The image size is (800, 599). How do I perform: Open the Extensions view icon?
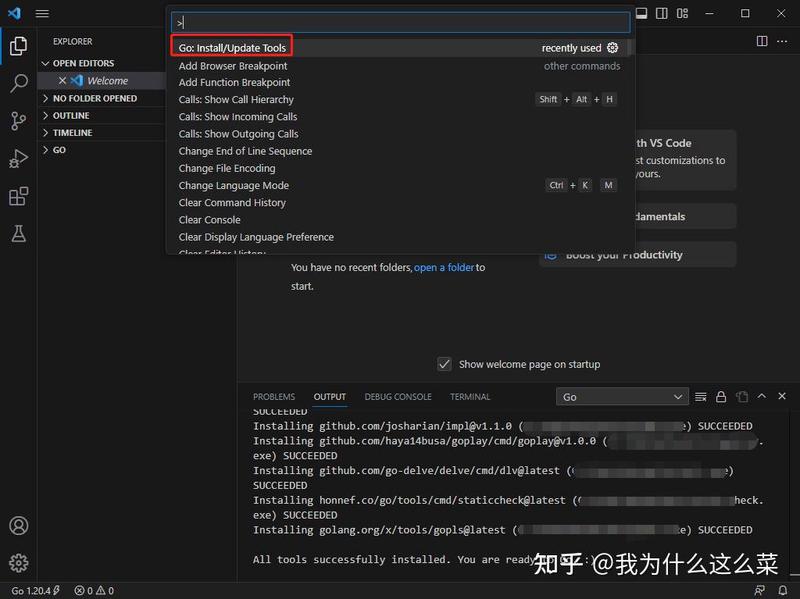click(x=18, y=196)
